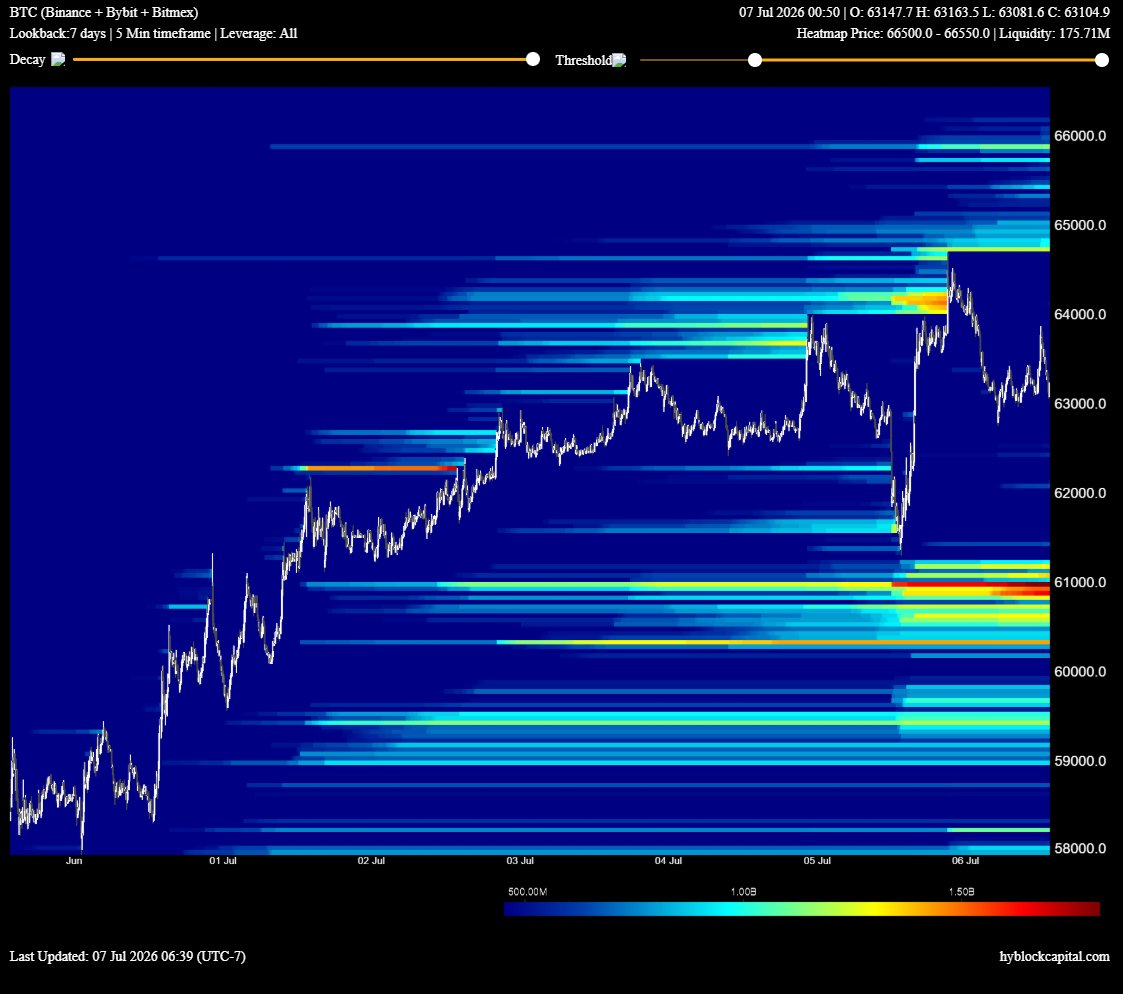The width and height of the screenshot is (1123, 994).
Task: Grab the Decay slider handle
Action: (533, 59)
